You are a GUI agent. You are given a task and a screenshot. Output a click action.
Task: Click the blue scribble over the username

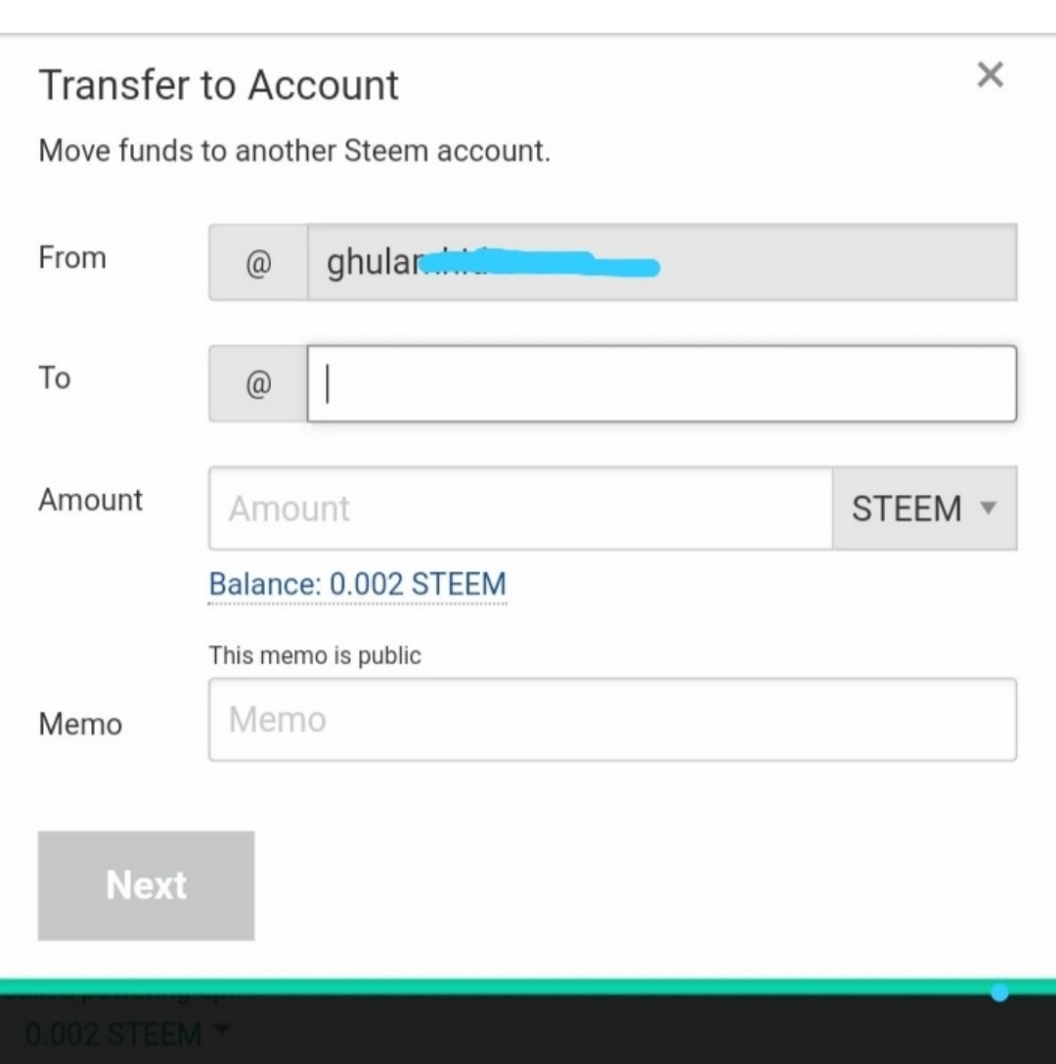[540, 263]
